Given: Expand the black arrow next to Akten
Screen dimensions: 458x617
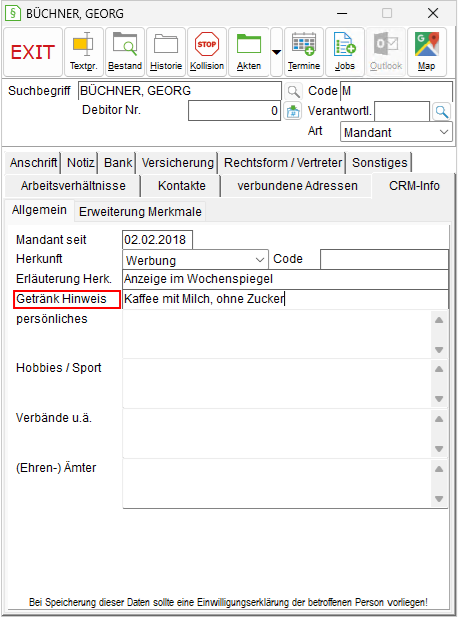Looking at the screenshot, I should [x=277, y=52].
